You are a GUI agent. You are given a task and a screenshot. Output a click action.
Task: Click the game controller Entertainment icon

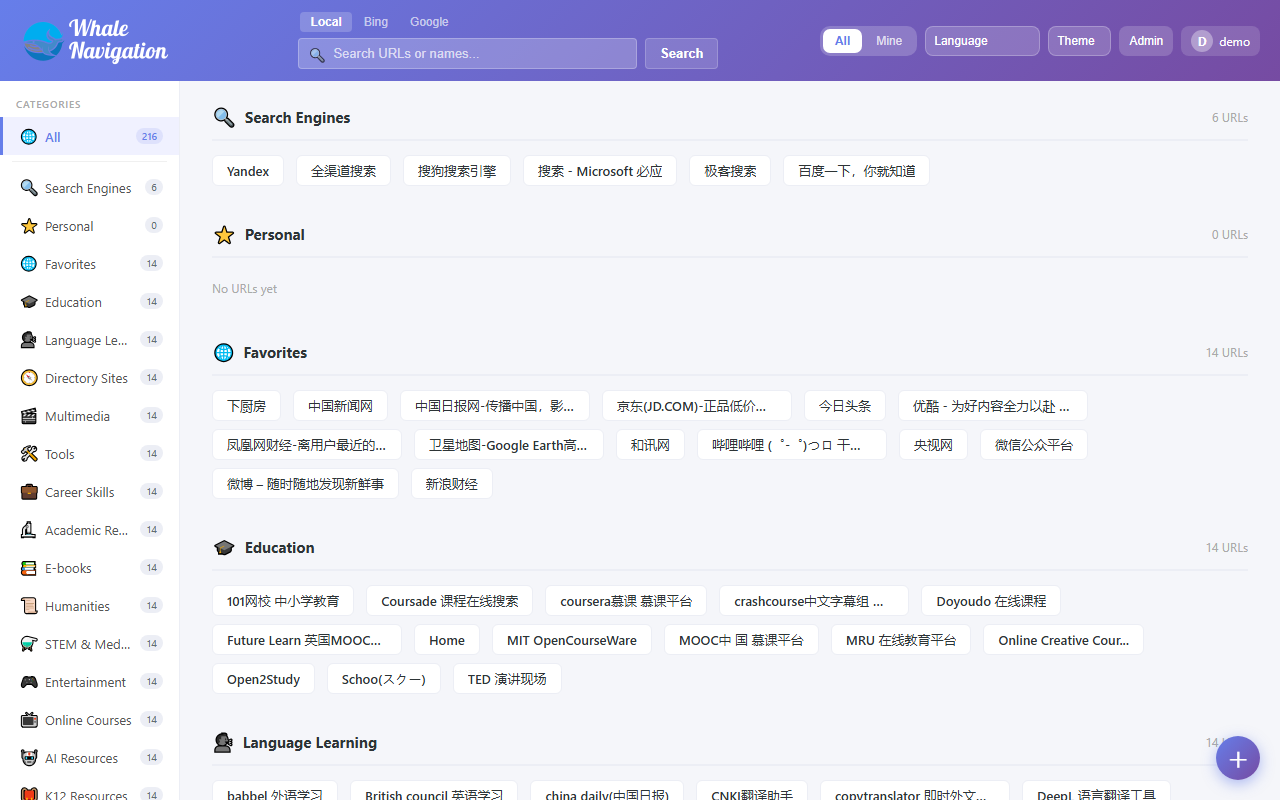coord(29,682)
